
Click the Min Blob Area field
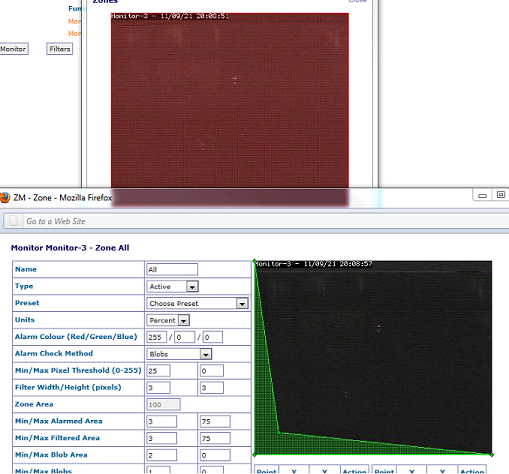[x=162, y=455]
